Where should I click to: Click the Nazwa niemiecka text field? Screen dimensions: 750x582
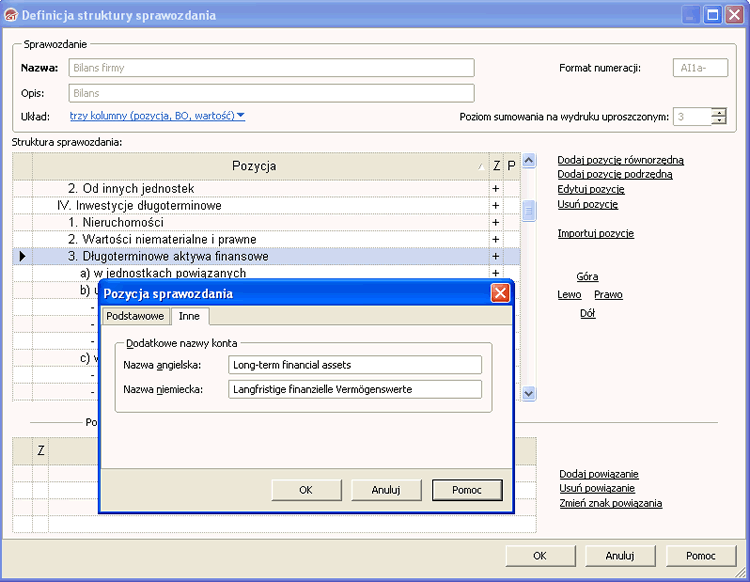[x=354, y=389]
